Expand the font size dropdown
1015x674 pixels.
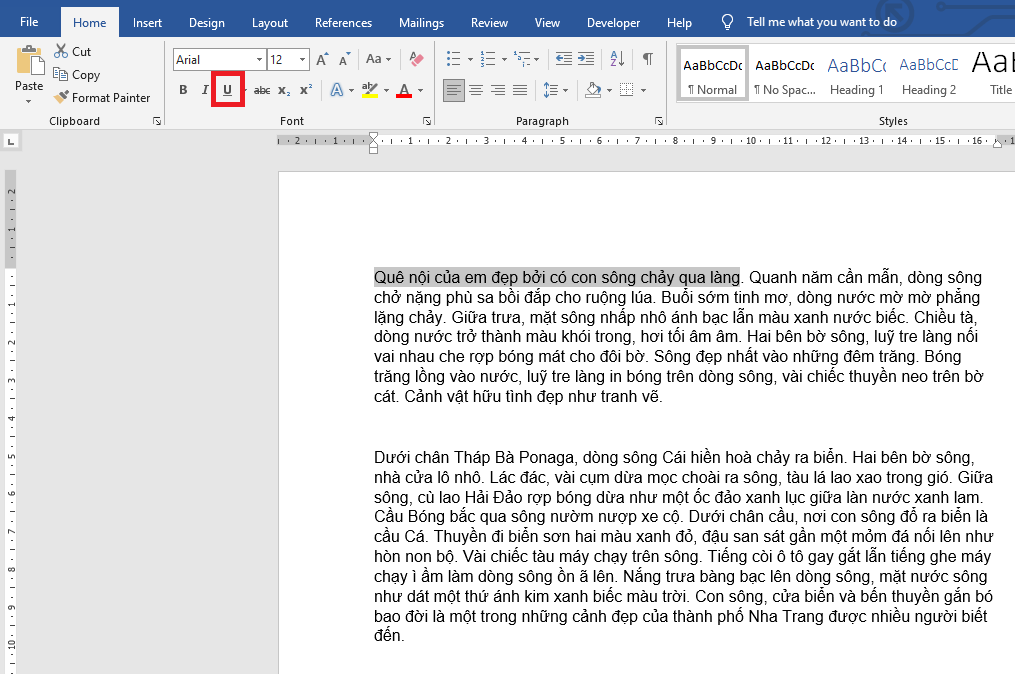pyautogui.click(x=303, y=60)
